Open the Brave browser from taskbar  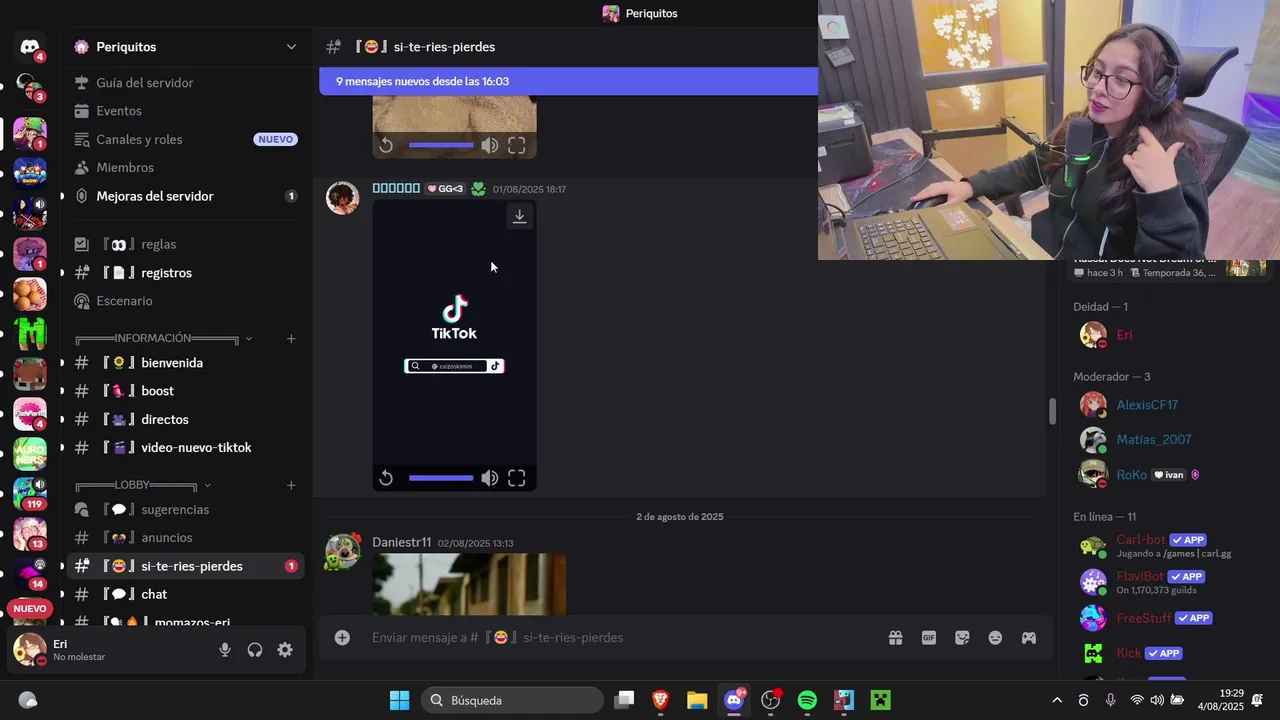coord(661,700)
